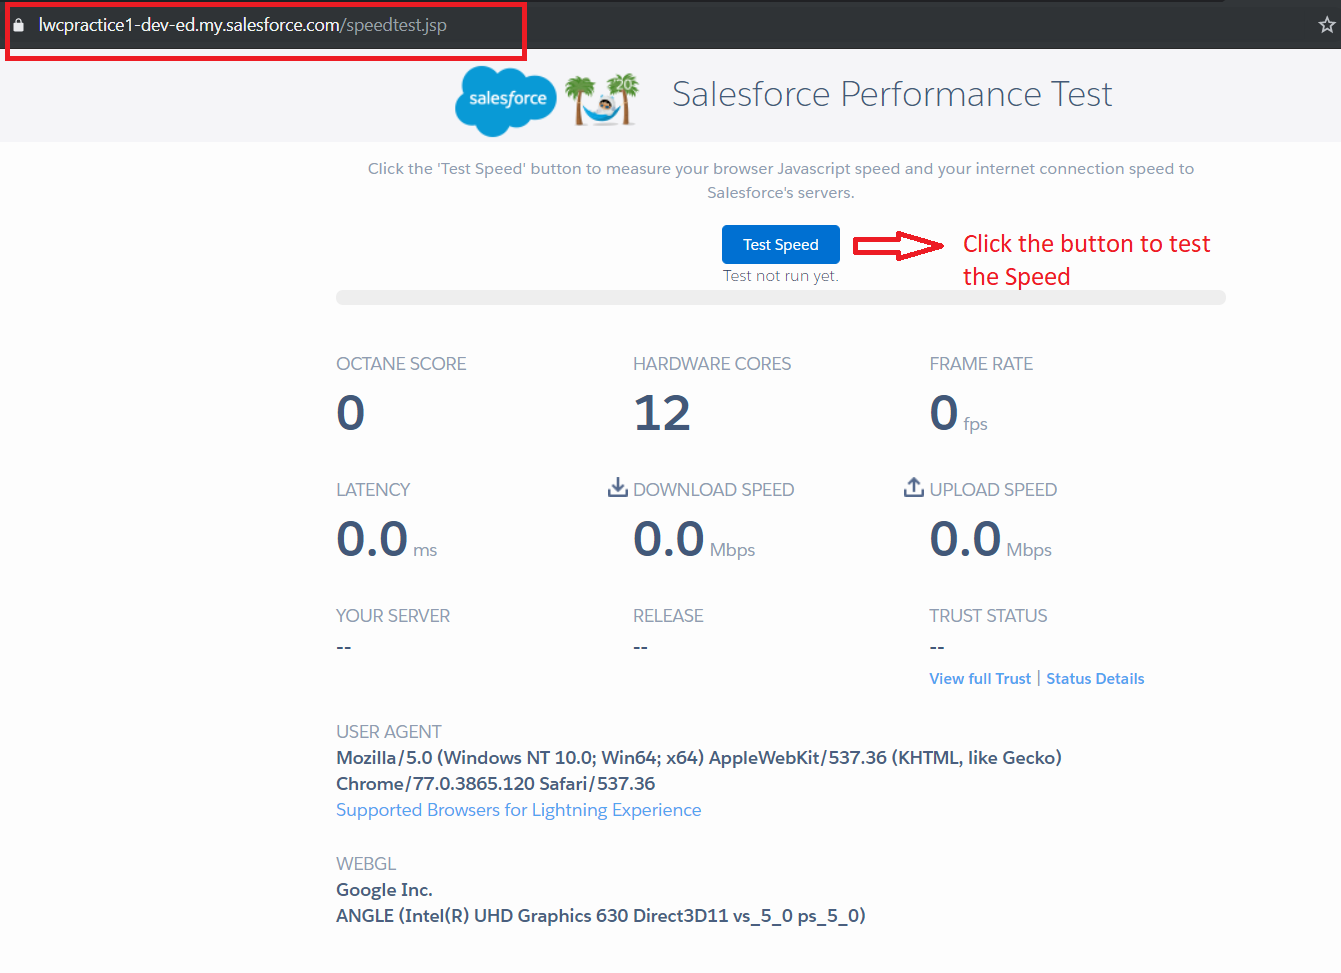This screenshot has width=1341, height=973.
Task: Click the latency value 0.0 ms
Action: pyautogui.click(x=387, y=540)
